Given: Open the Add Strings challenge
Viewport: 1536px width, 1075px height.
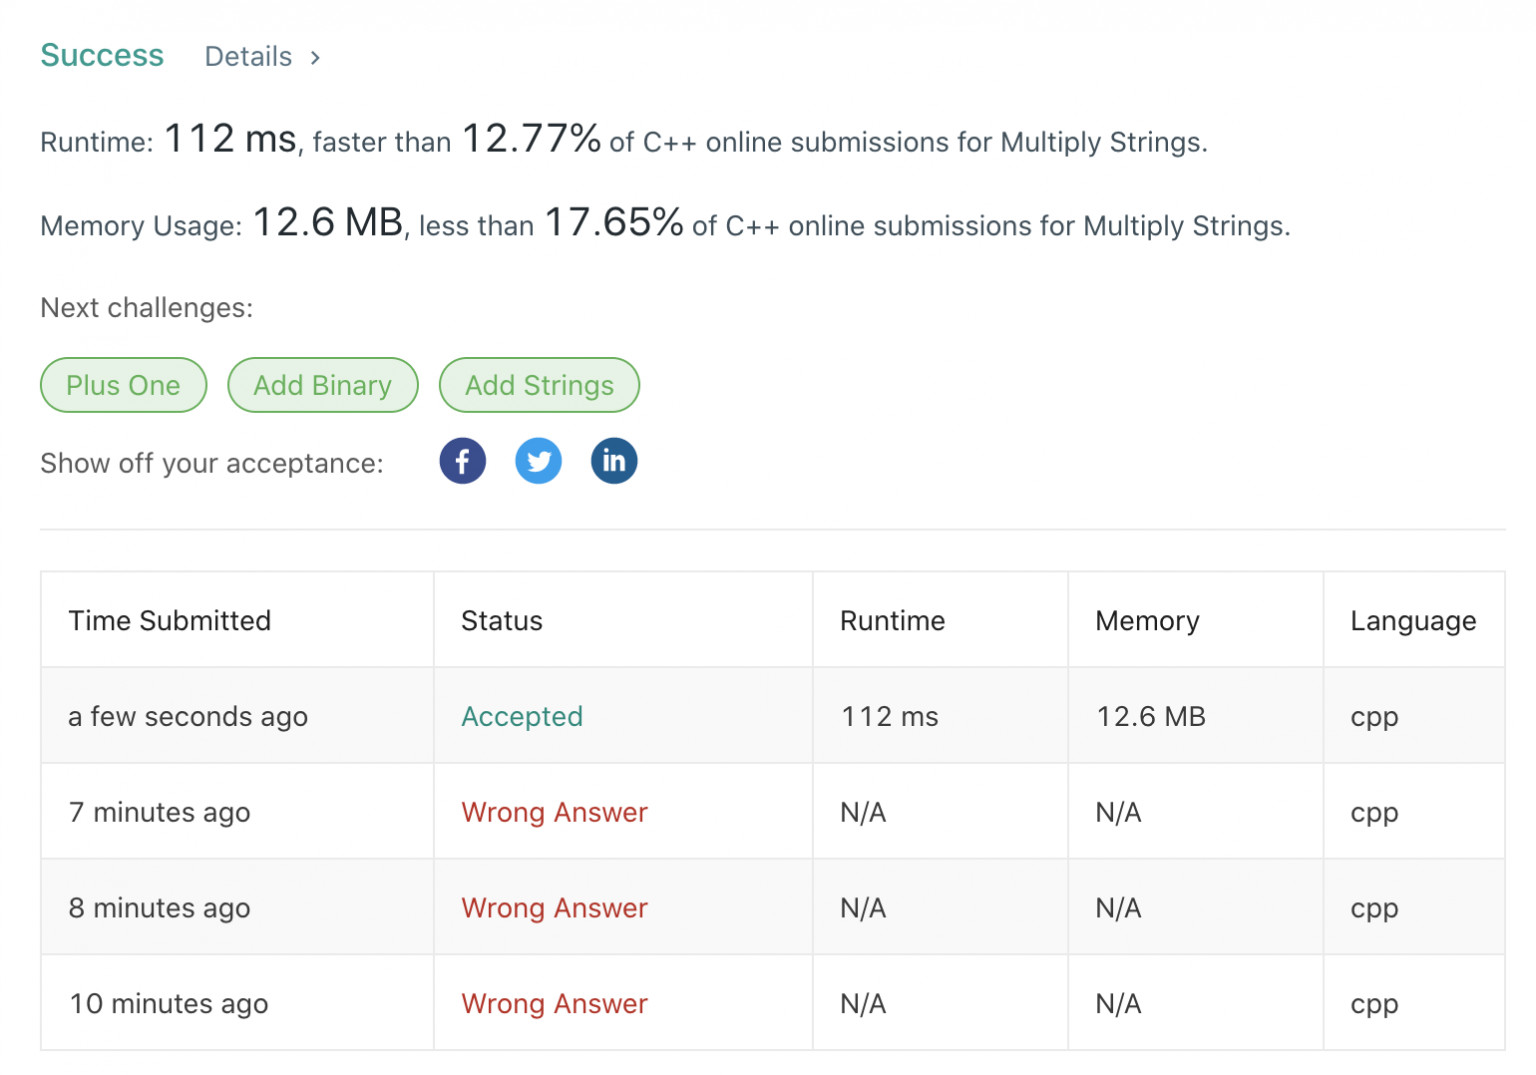Looking at the screenshot, I should (x=539, y=385).
